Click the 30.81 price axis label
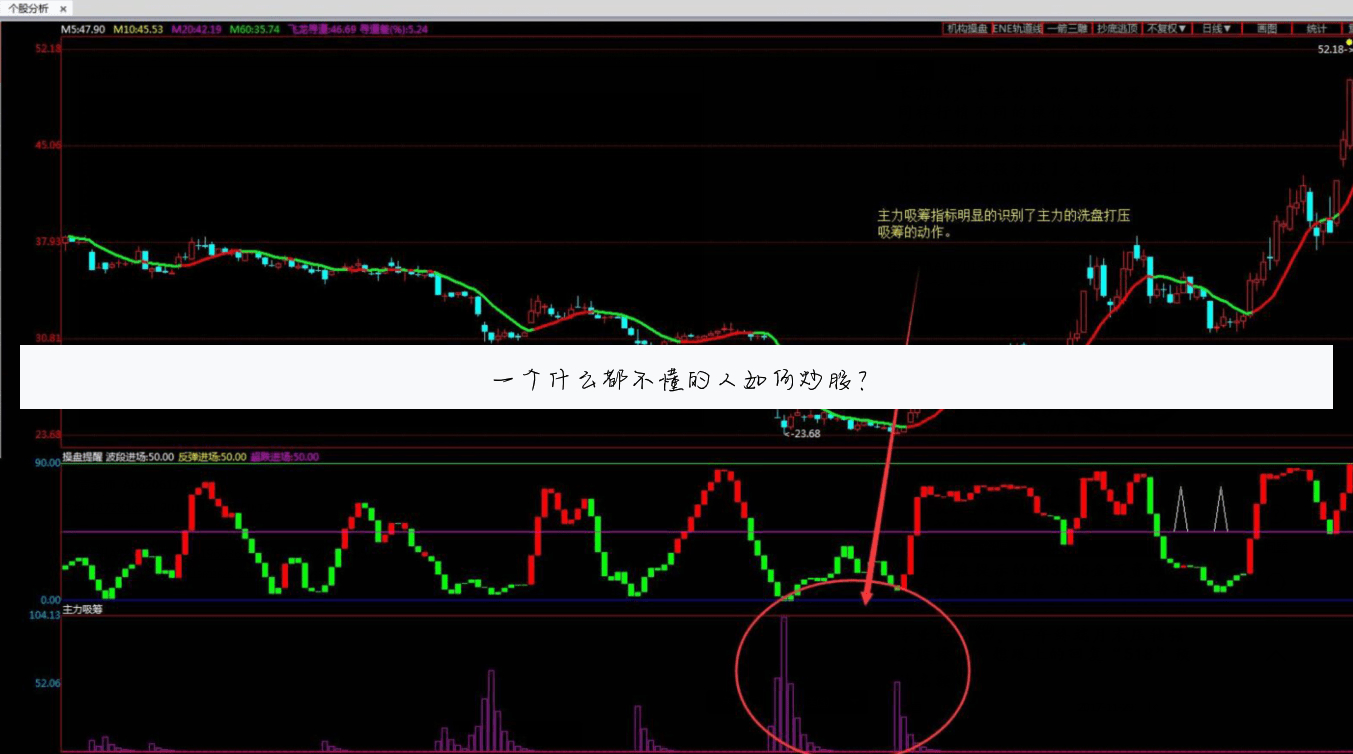This screenshot has width=1353, height=754. click(47, 338)
